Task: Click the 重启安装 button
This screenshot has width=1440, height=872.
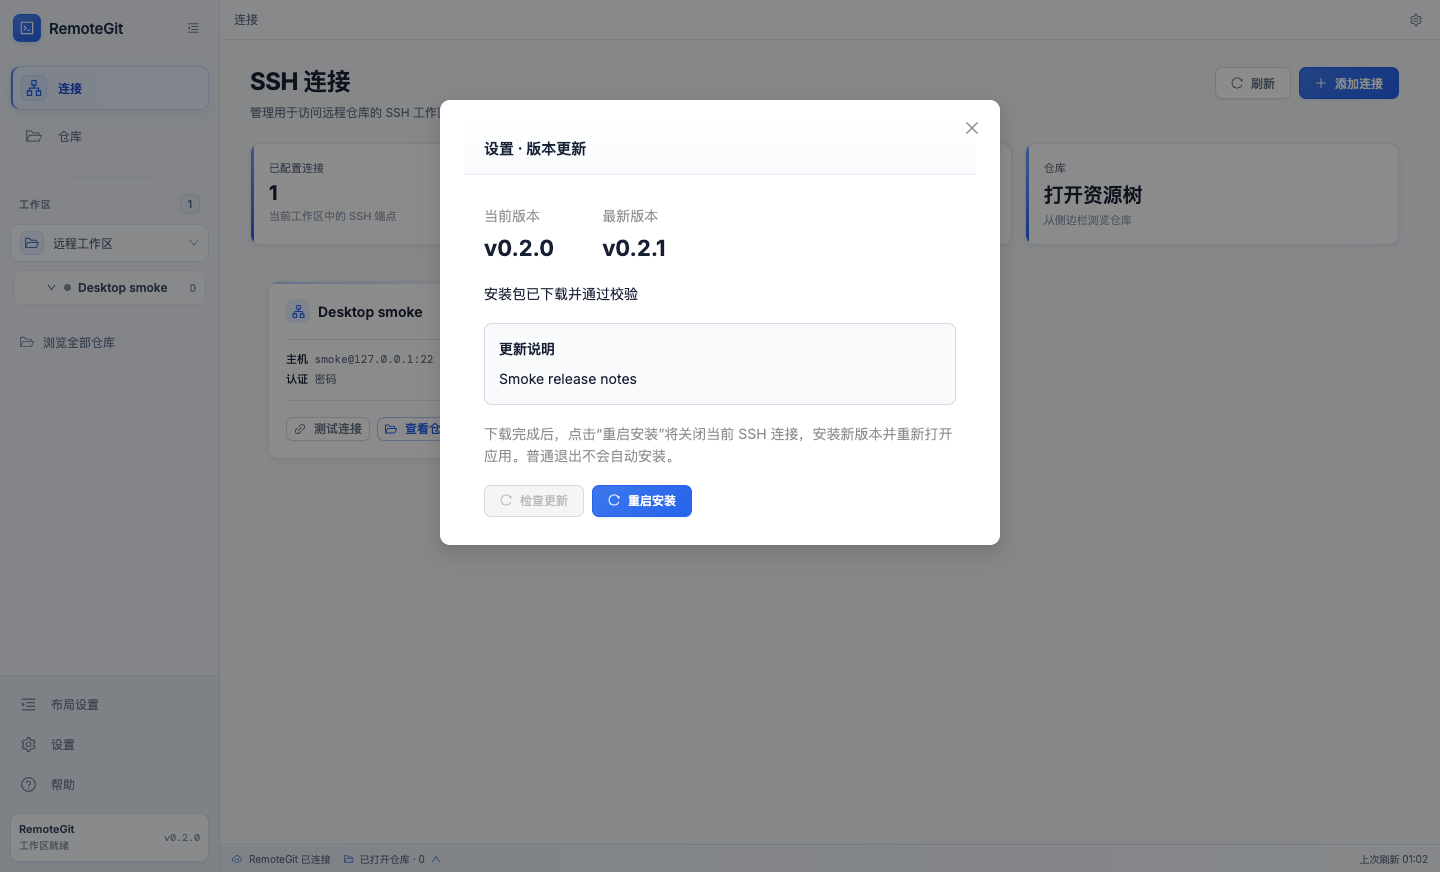Action: pyautogui.click(x=642, y=501)
